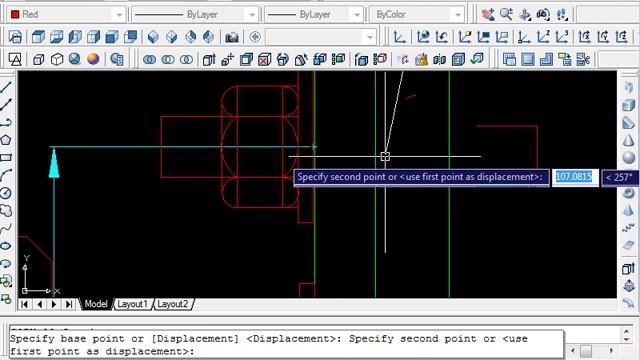The image size is (640, 360).
Task: Switch to the Layout1 tab
Action: point(132,304)
